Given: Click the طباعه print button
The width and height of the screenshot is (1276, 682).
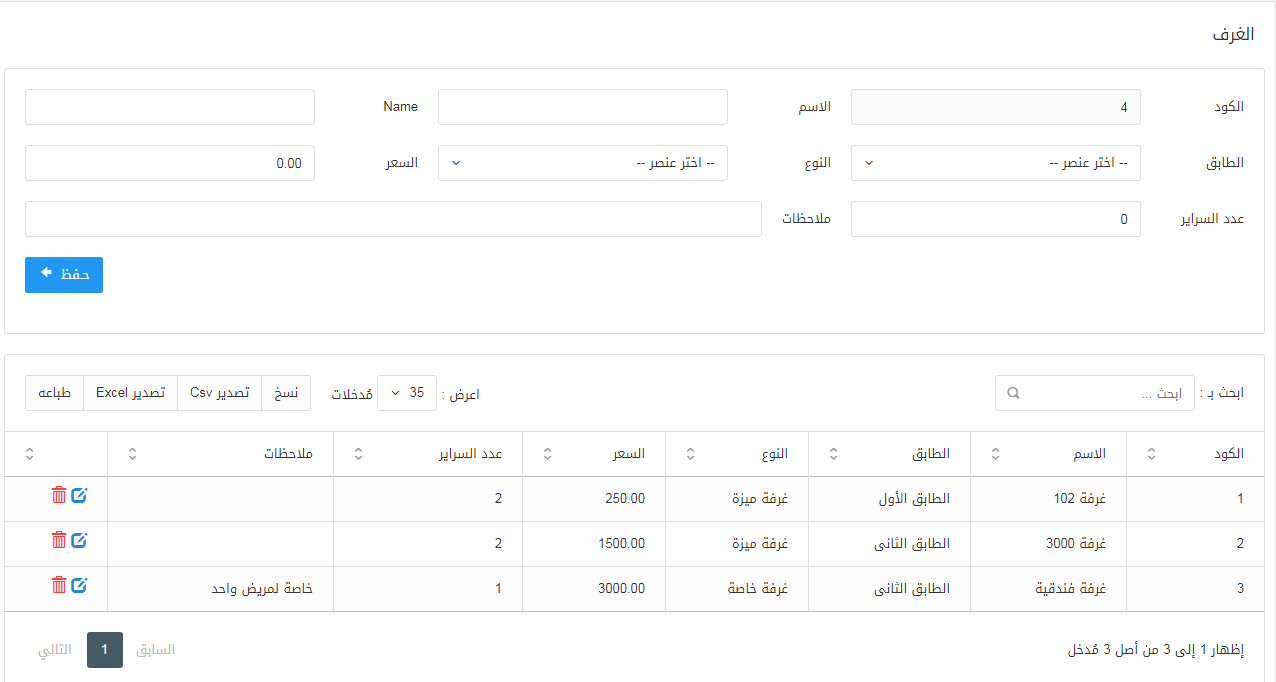Looking at the screenshot, I should pyautogui.click(x=54, y=393).
